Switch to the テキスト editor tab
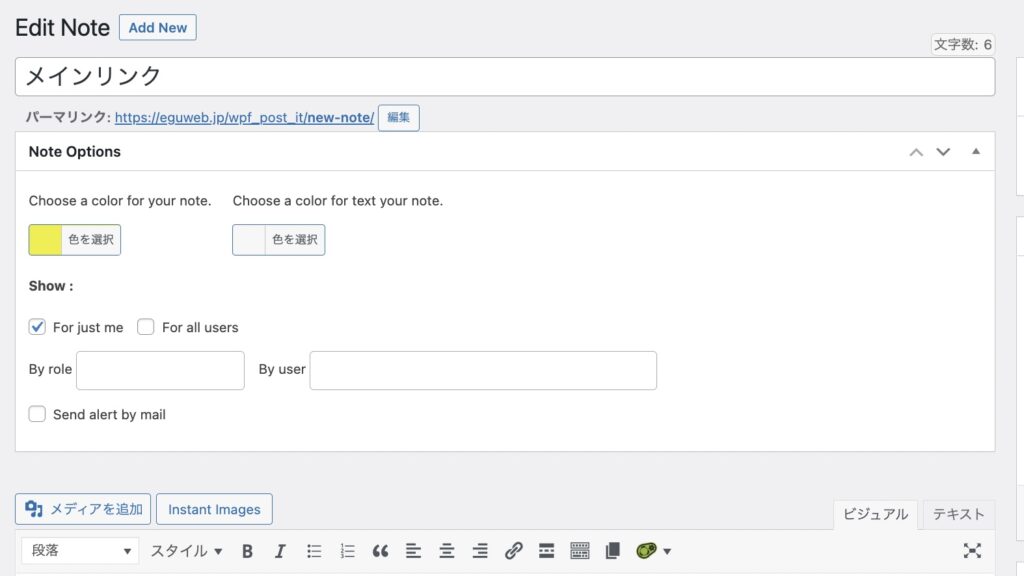Image resolution: width=1024 pixels, height=576 pixels. tap(958, 514)
